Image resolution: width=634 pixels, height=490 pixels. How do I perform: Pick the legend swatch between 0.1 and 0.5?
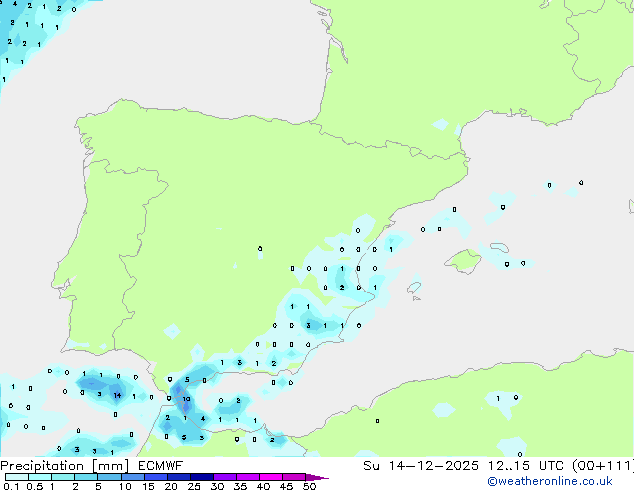click(x=17, y=477)
